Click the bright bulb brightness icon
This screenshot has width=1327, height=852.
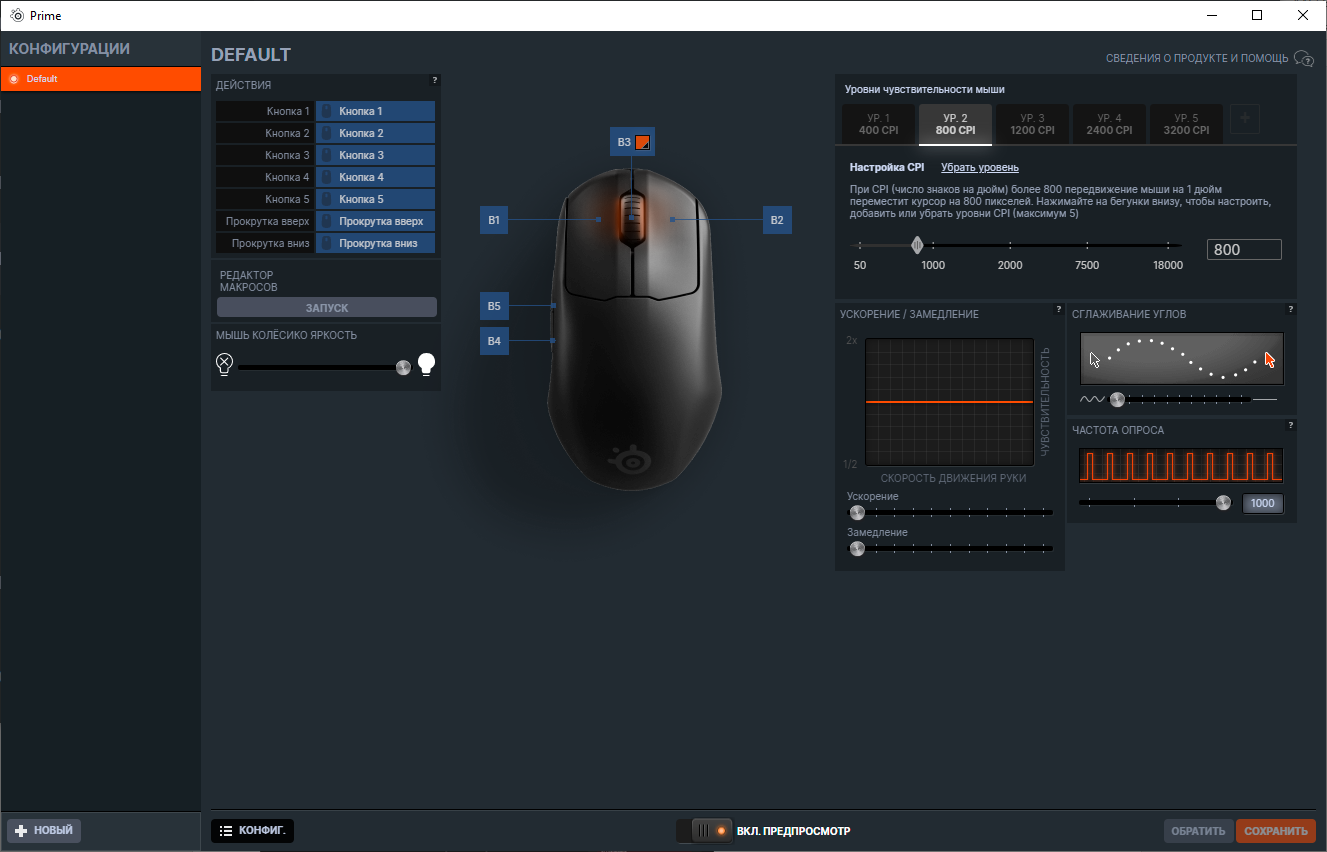(427, 364)
